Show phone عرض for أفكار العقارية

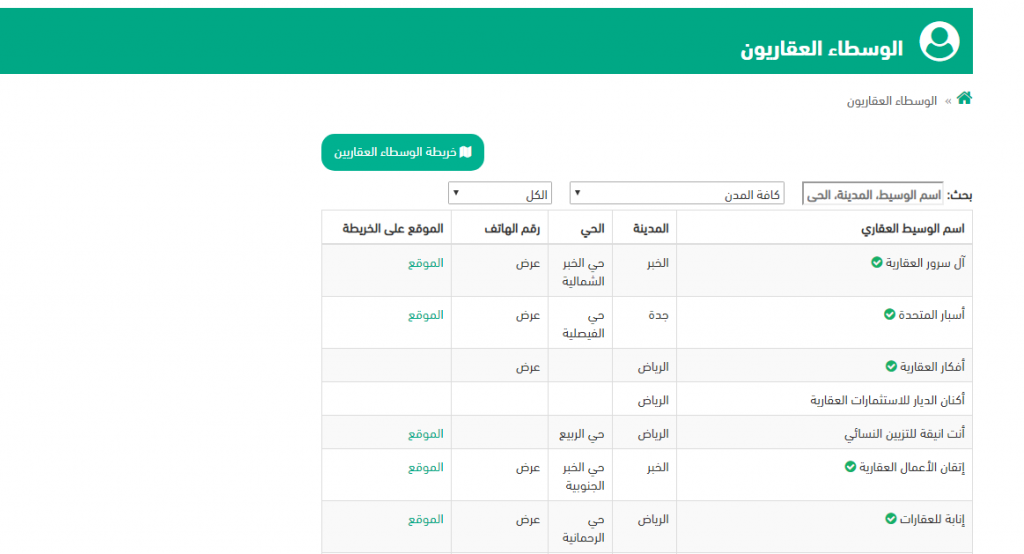click(528, 367)
